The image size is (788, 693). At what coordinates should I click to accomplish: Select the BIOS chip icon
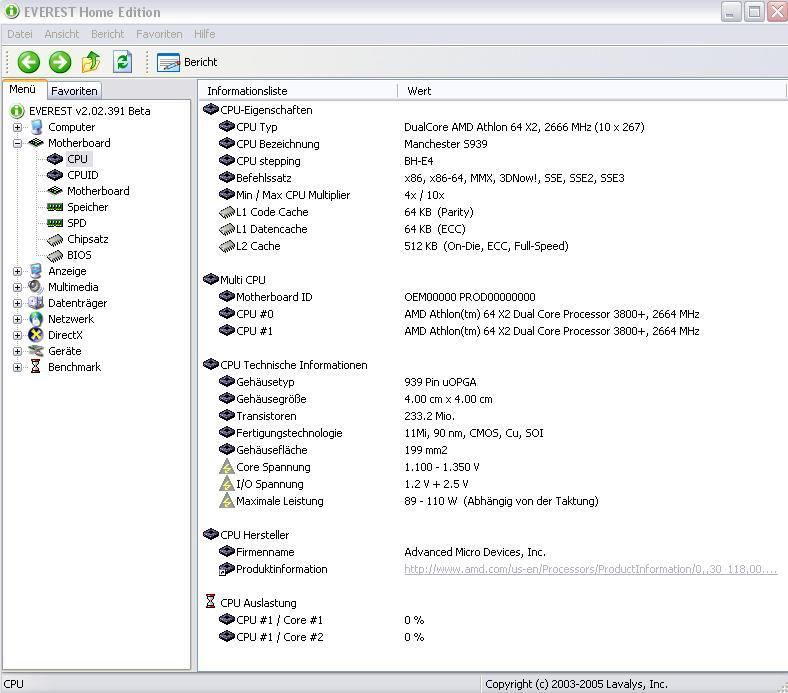[55, 256]
